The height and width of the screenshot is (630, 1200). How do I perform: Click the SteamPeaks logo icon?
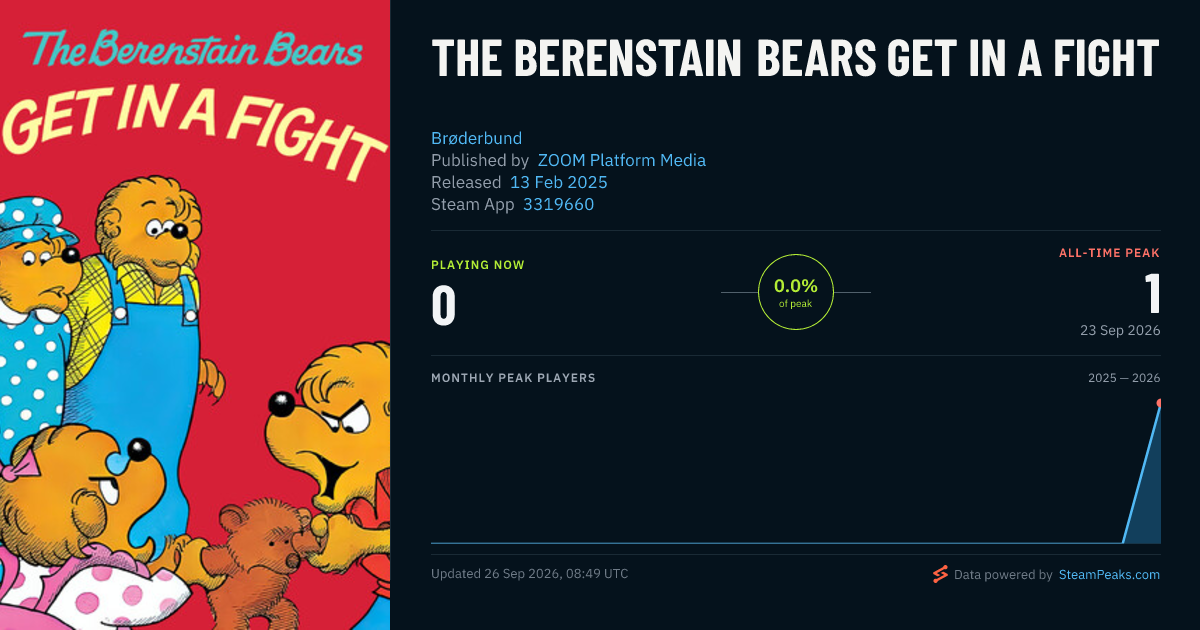coord(940,574)
